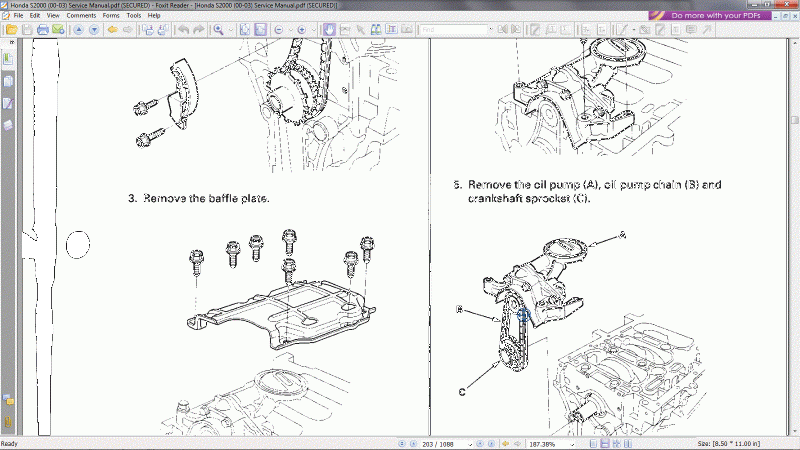800x450 pixels.
Task: Click the horizontal scrollbar below the document
Action: pyautogui.click(x=400, y=435)
